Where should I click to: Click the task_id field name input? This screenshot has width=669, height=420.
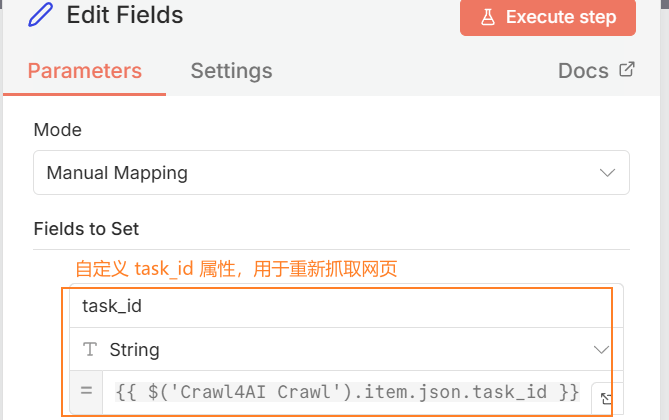pyautogui.click(x=340, y=307)
